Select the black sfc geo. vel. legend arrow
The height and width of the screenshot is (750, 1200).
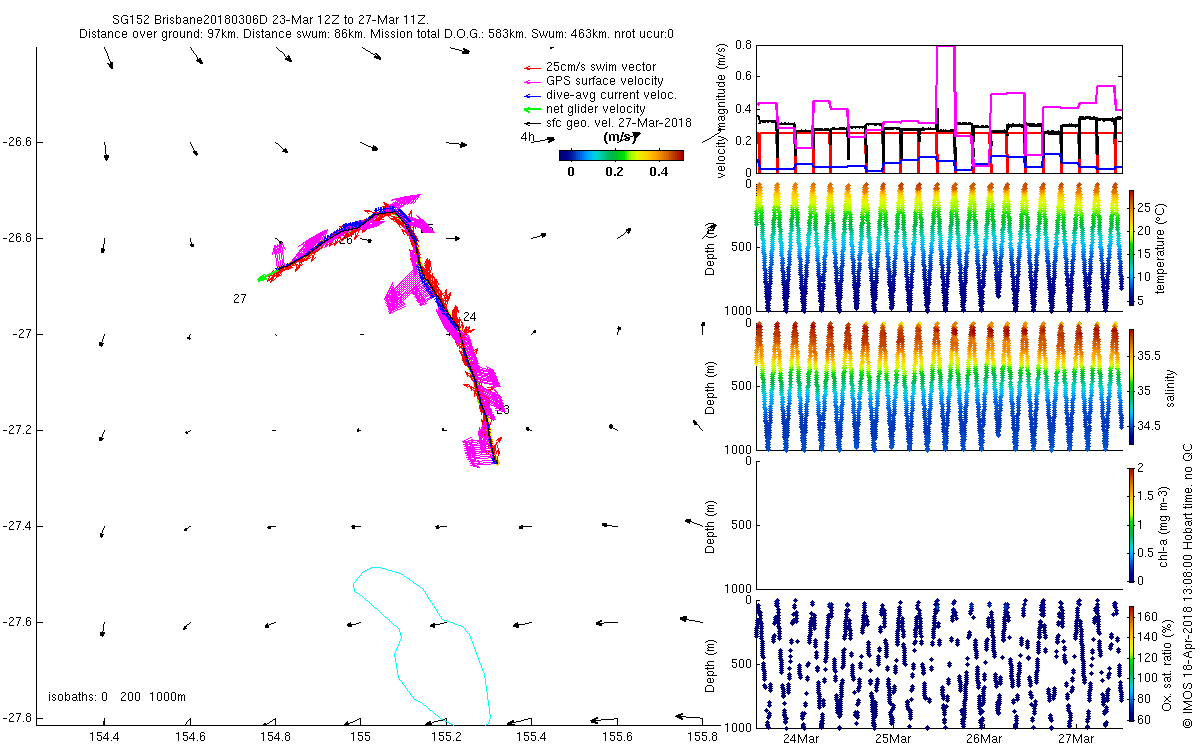[x=518, y=123]
